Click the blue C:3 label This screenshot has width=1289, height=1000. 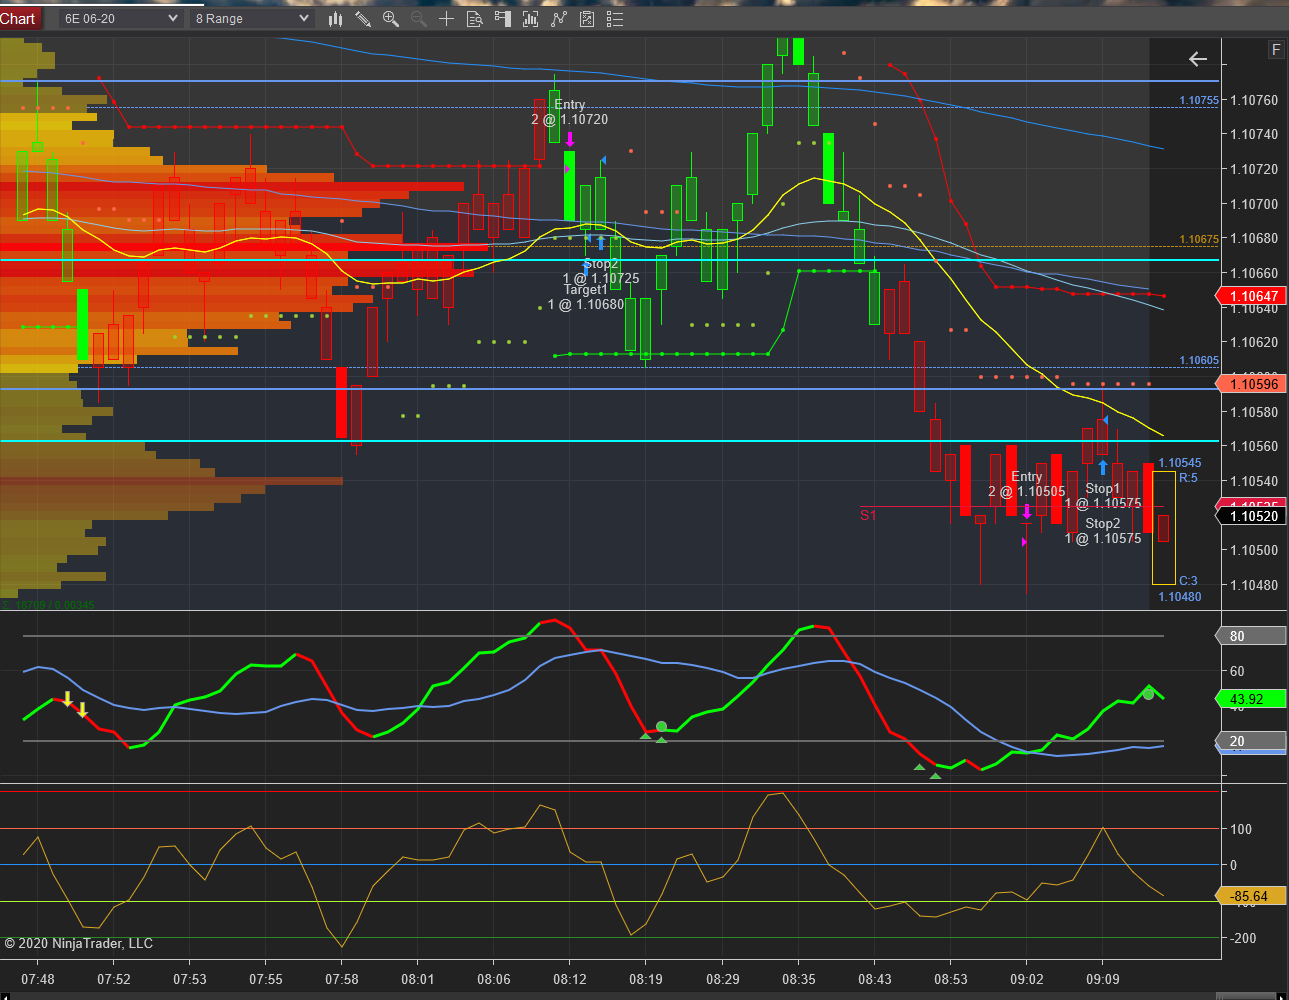(1188, 581)
